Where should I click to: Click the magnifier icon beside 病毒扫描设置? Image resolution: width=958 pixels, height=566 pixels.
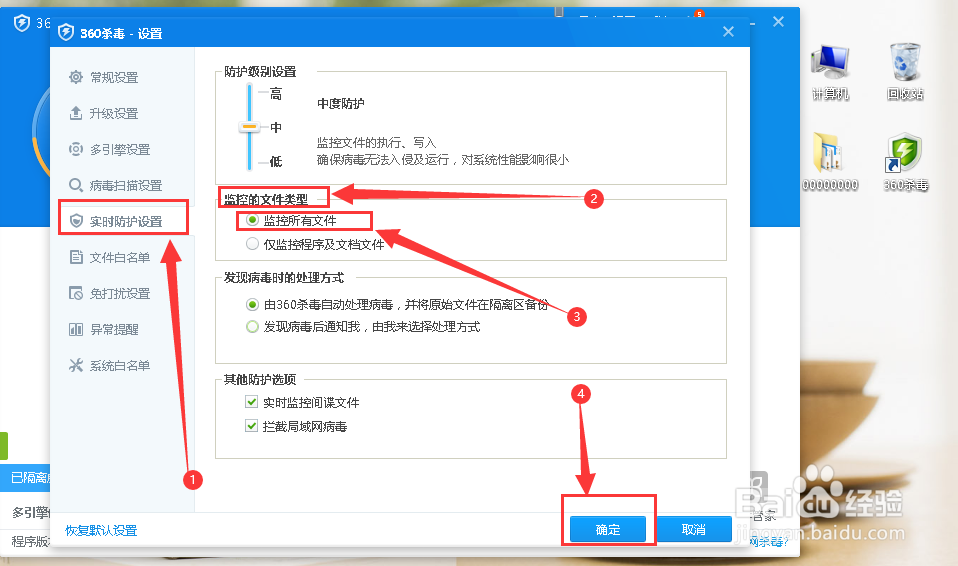point(76,185)
